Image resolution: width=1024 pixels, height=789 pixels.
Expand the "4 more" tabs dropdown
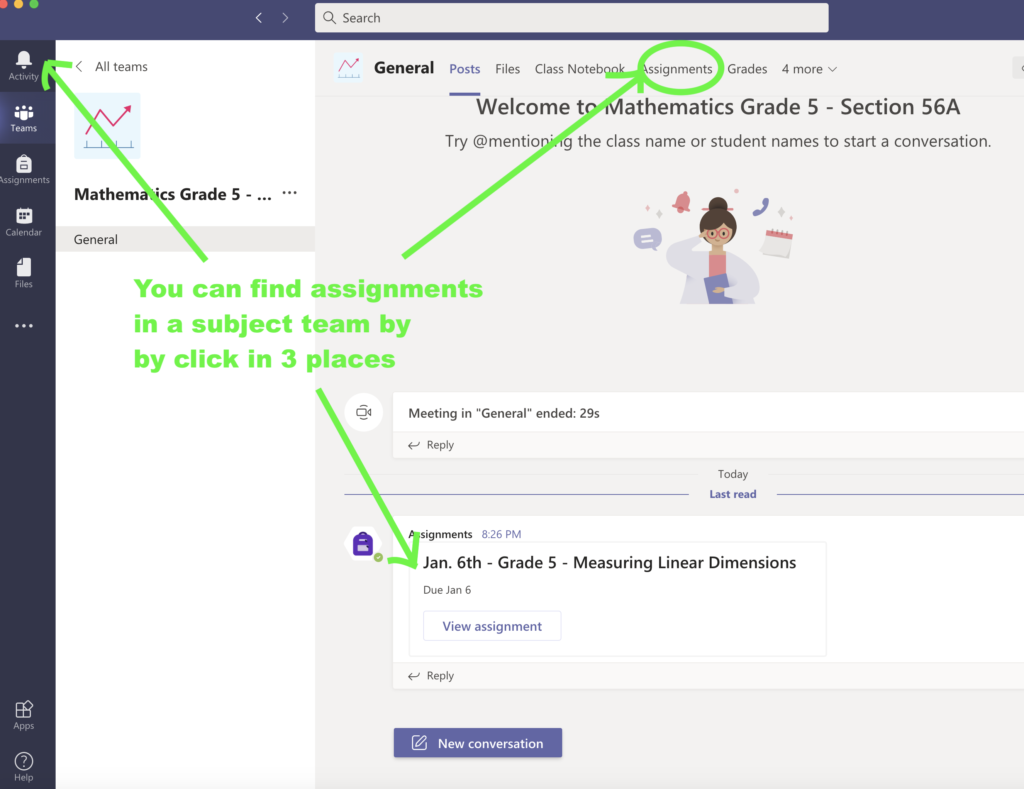(x=809, y=69)
